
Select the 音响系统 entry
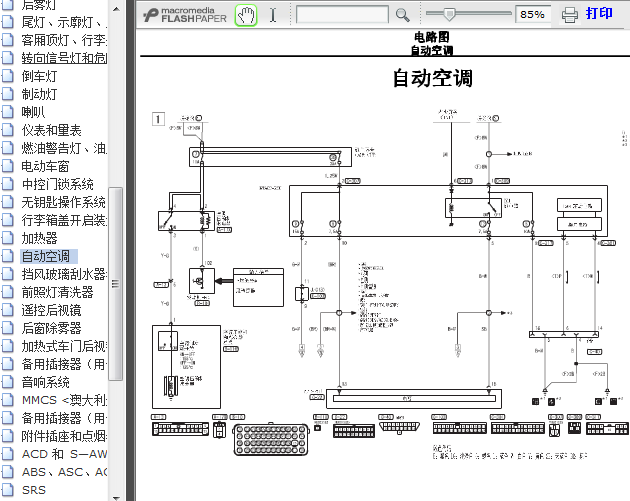click(x=45, y=382)
